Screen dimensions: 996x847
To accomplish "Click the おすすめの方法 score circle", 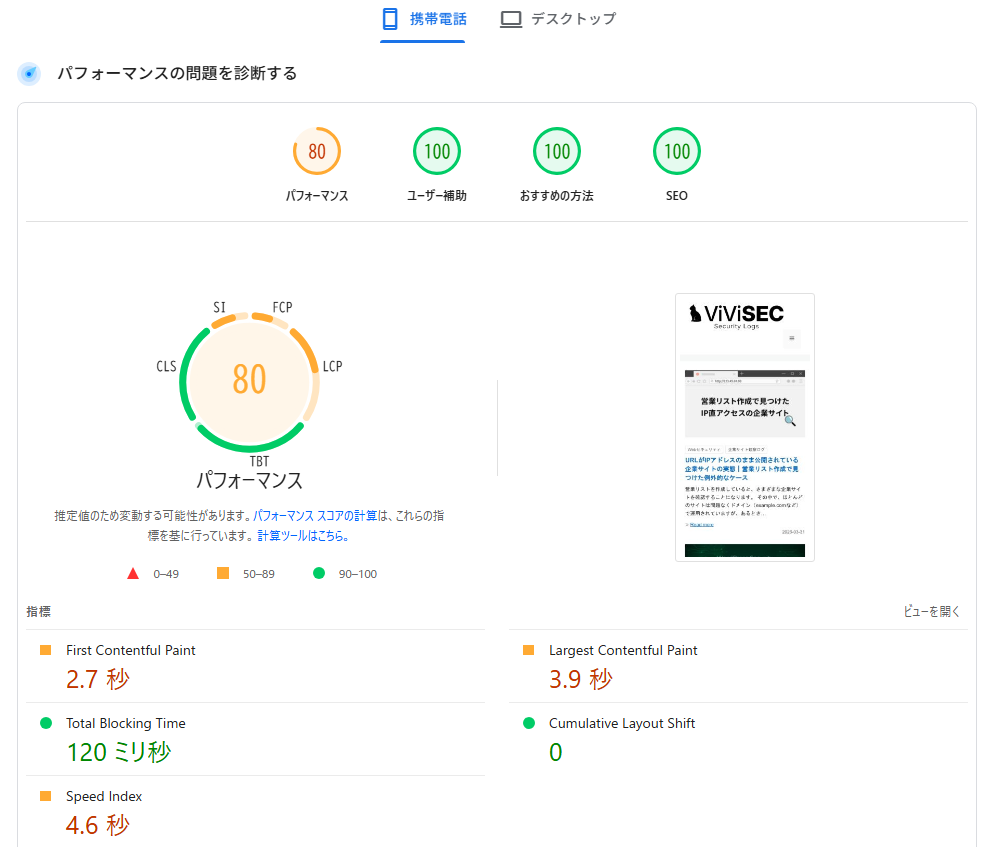I will [x=557, y=151].
